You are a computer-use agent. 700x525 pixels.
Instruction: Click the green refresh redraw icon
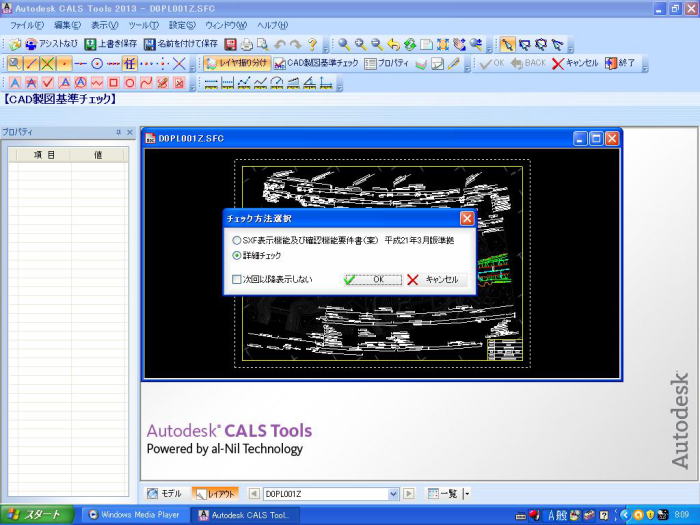(x=410, y=44)
